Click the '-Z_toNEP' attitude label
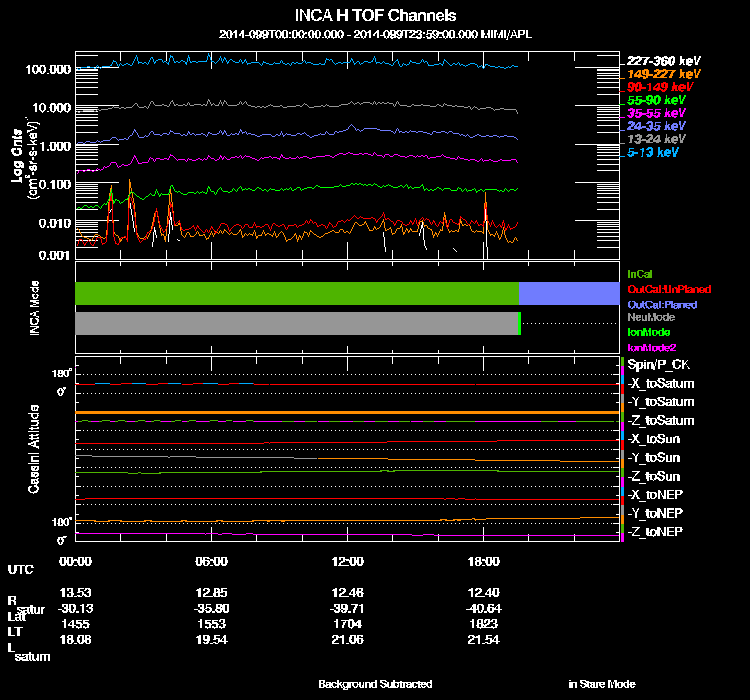750x700 pixels. [x=655, y=532]
